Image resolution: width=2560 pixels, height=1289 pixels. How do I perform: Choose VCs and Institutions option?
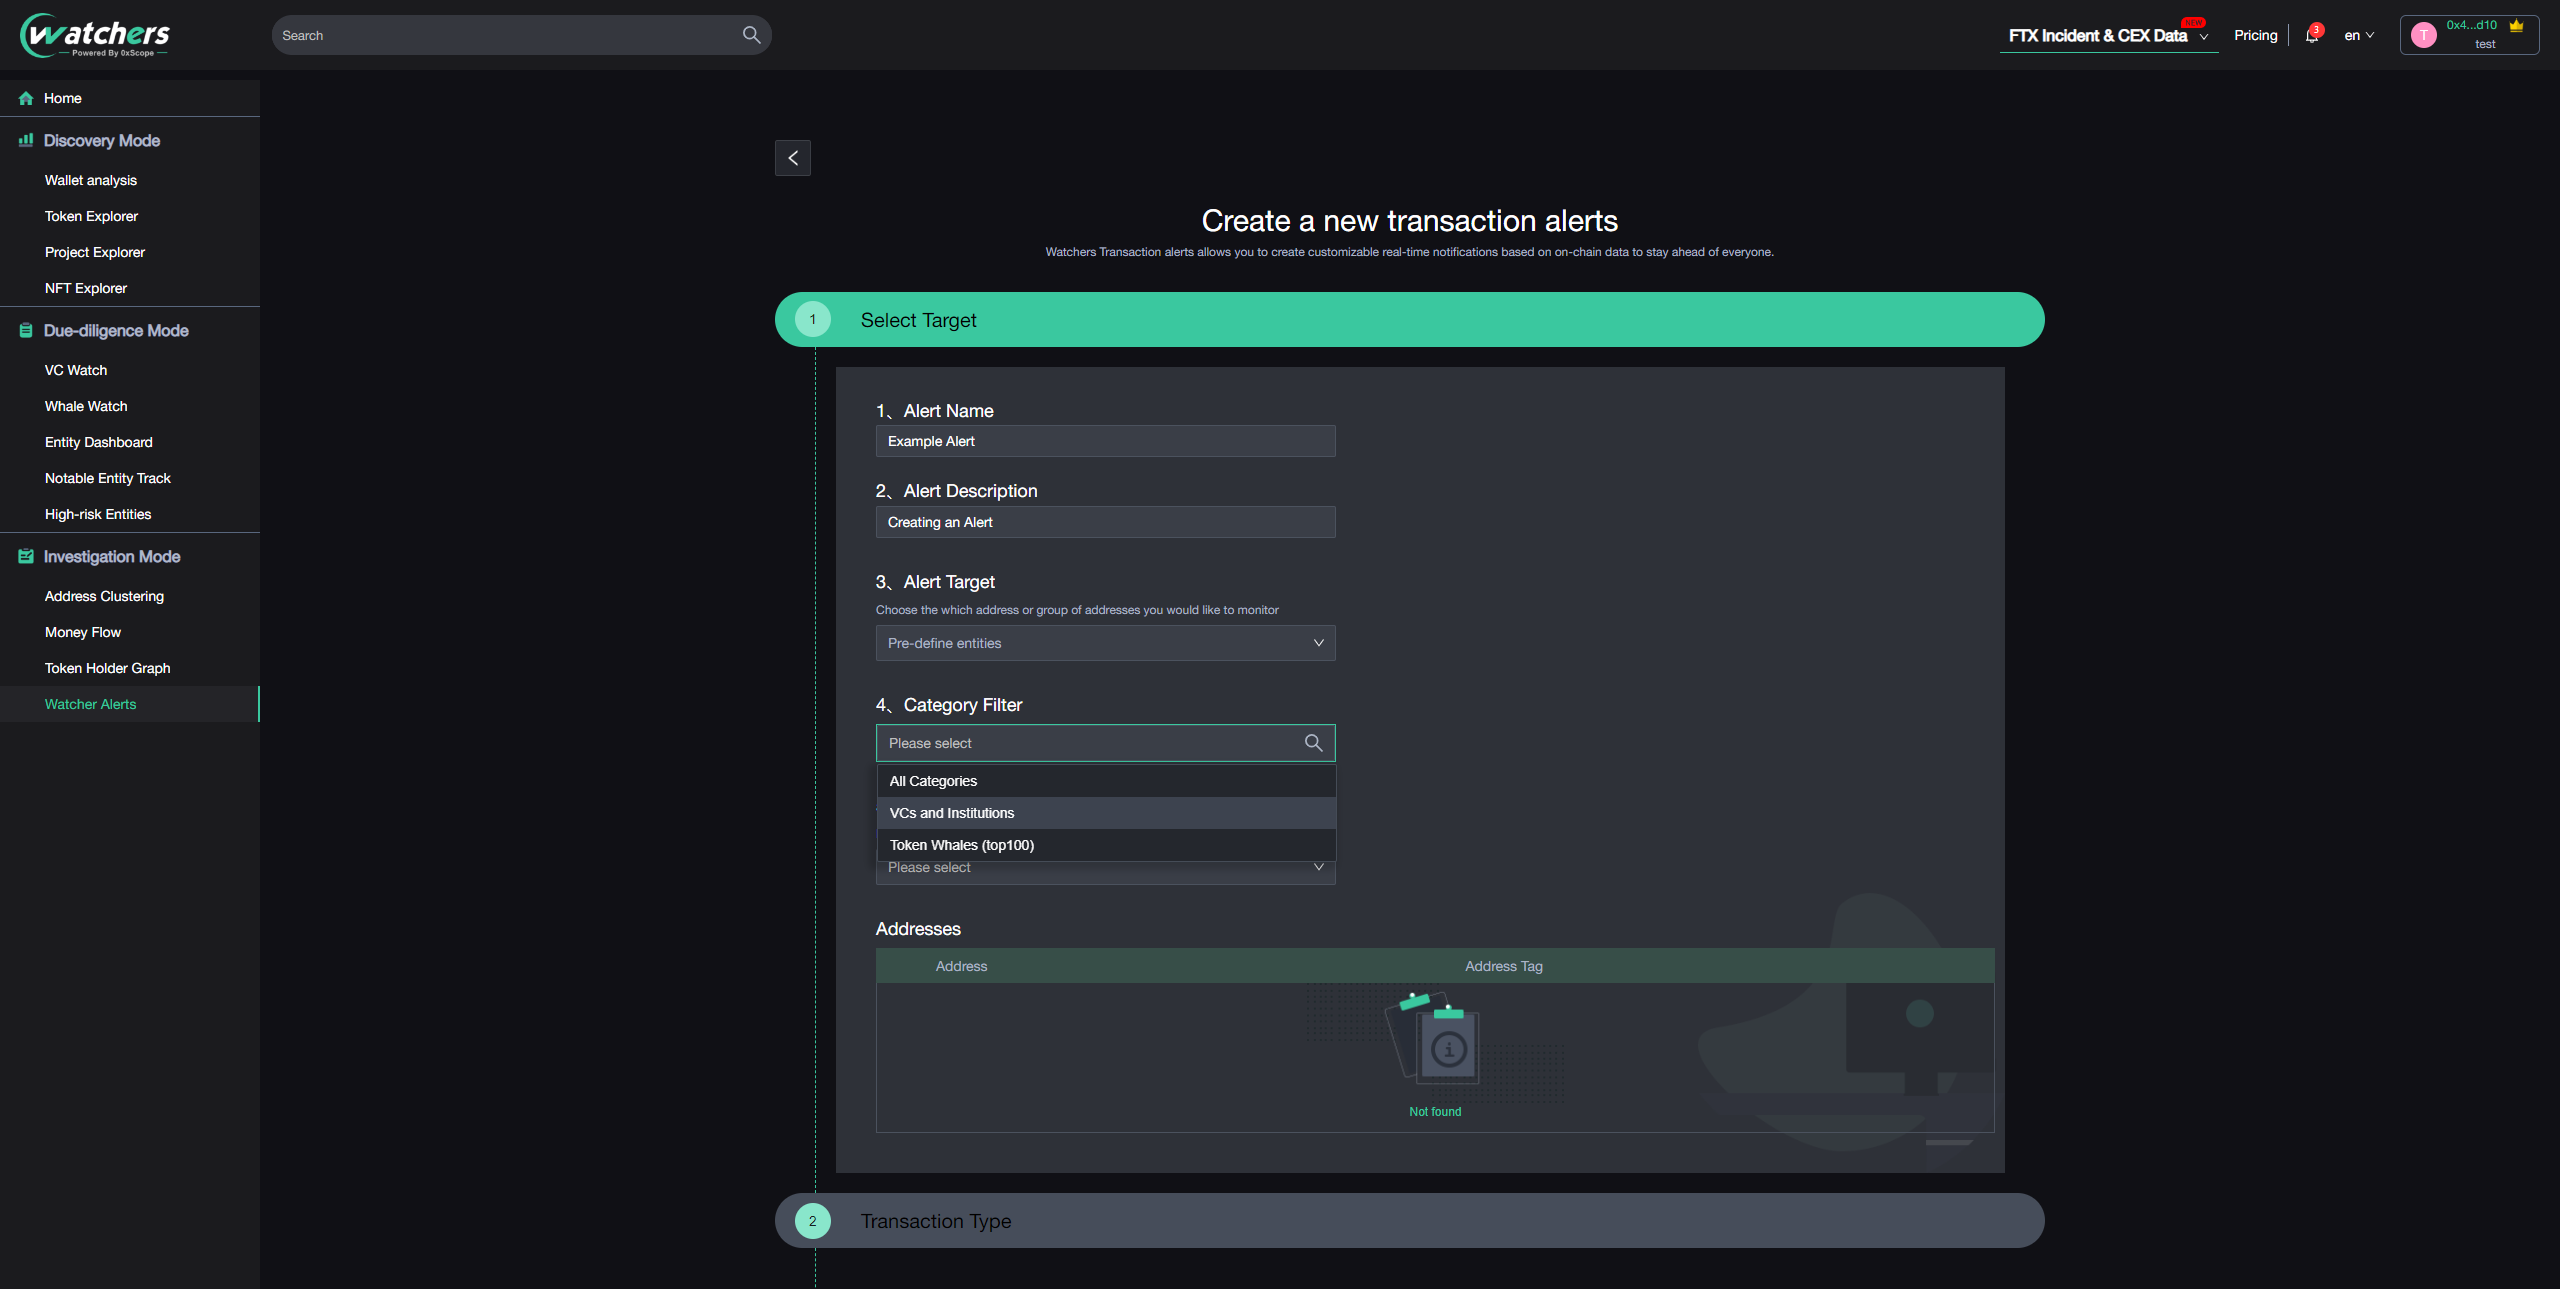(952, 813)
